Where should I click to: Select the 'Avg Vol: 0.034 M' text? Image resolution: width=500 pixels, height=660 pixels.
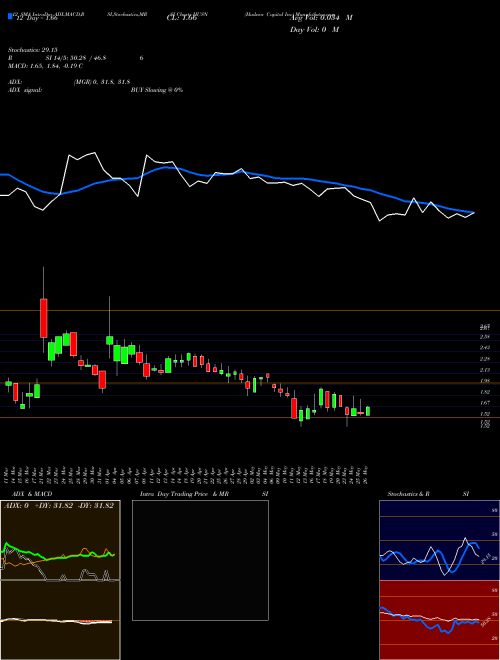coord(321,17)
